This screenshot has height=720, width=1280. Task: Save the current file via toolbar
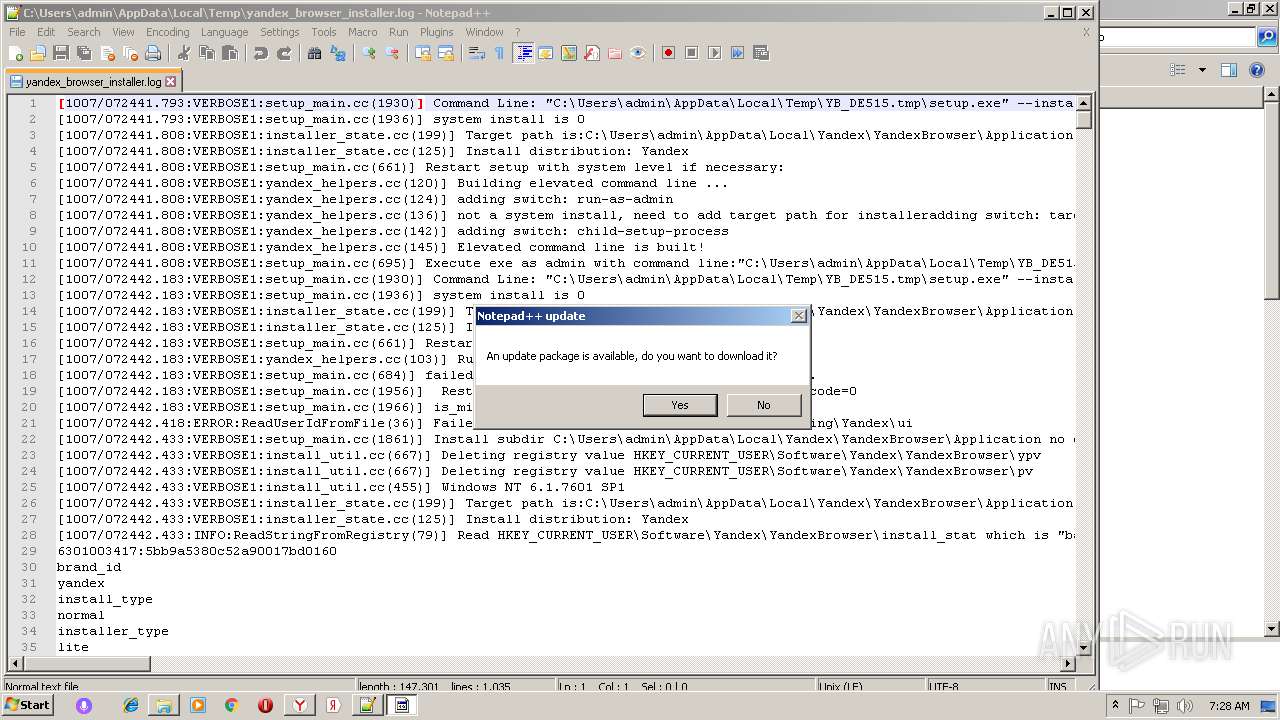pyautogui.click(x=61, y=53)
